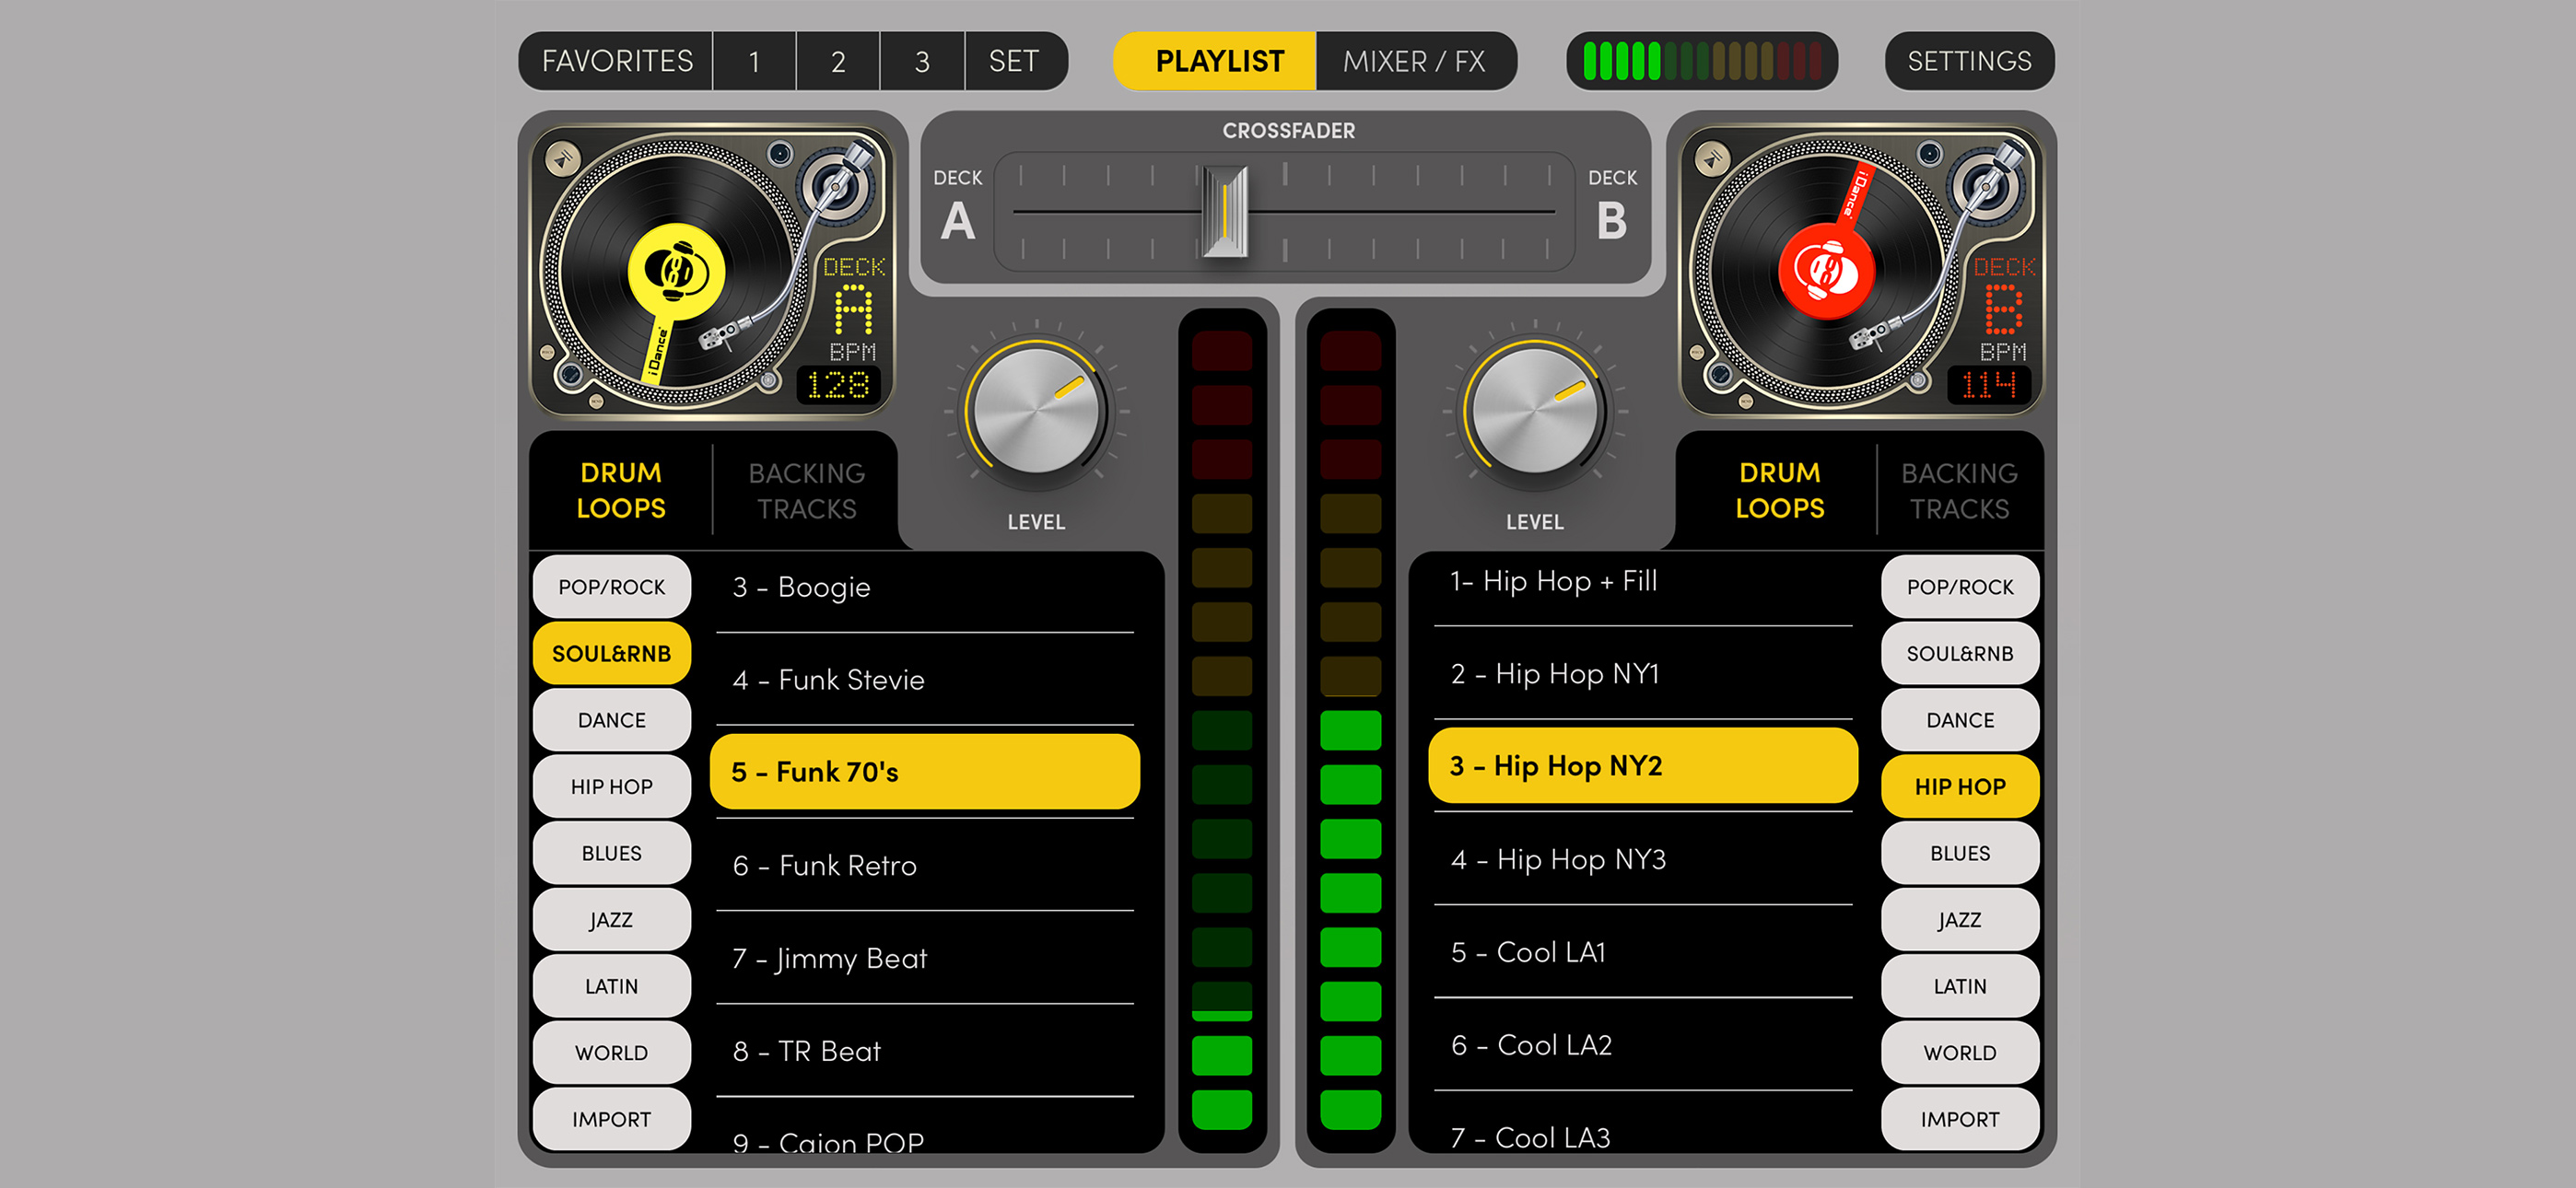The image size is (2576, 1188).
Task: Click the Deck B tonearm
Action: click(1950, 260)
